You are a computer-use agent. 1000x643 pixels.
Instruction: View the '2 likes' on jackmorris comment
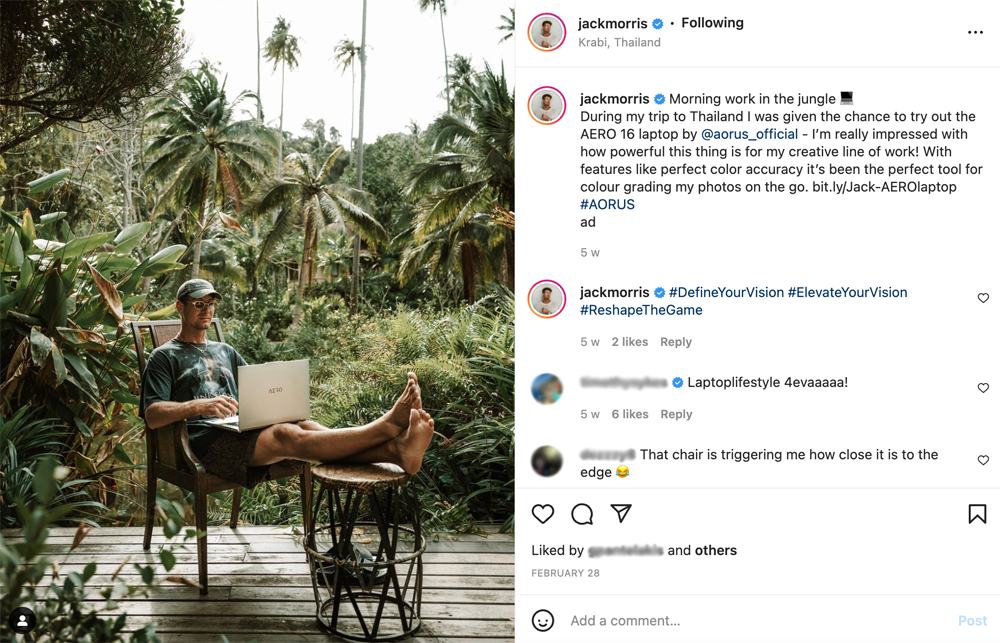(630, 342)
